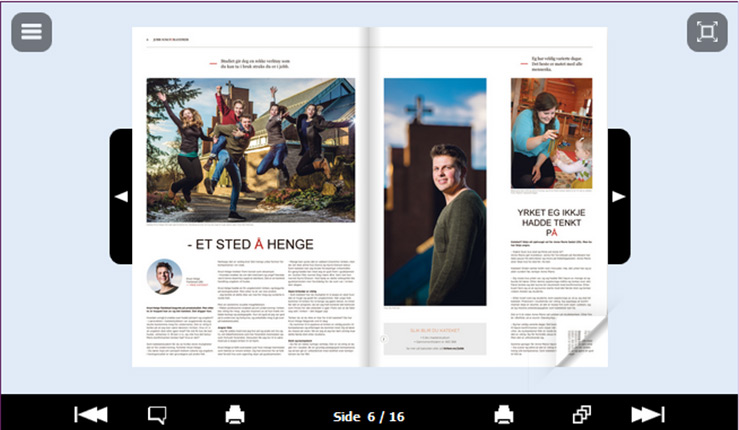Jump to the last page

647,415
